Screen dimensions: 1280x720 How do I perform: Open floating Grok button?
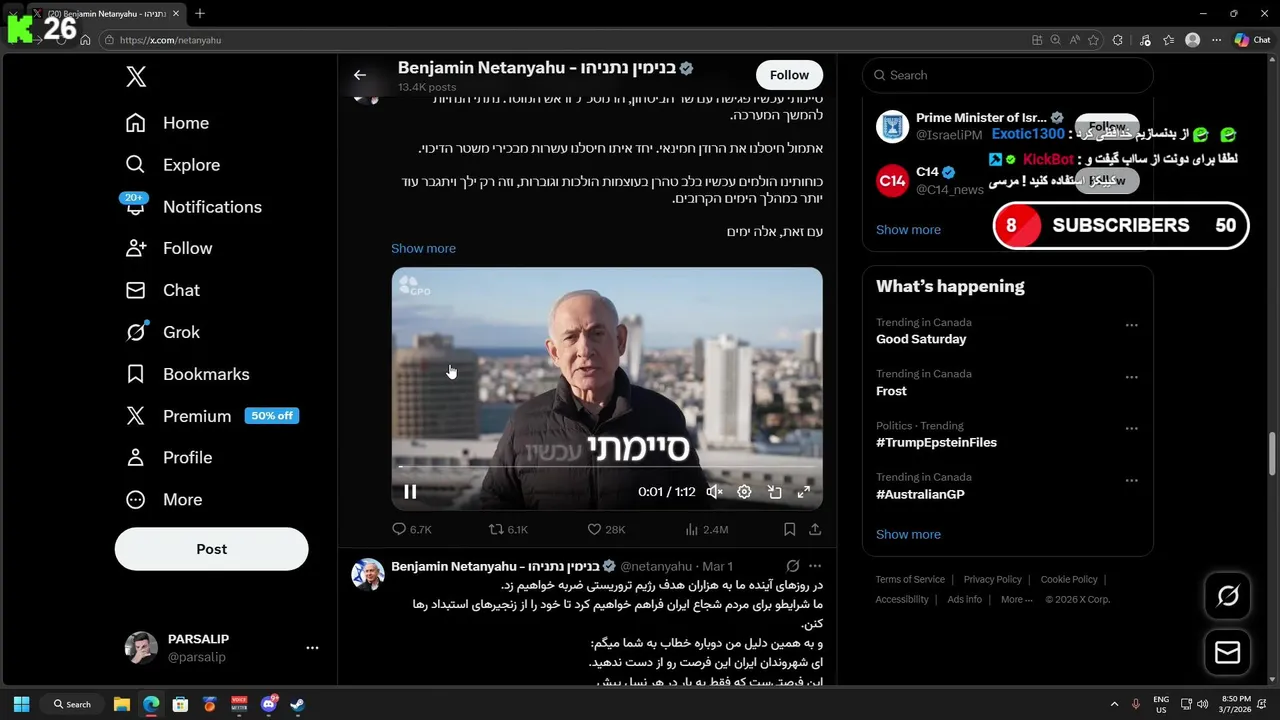pos(1227,597)
